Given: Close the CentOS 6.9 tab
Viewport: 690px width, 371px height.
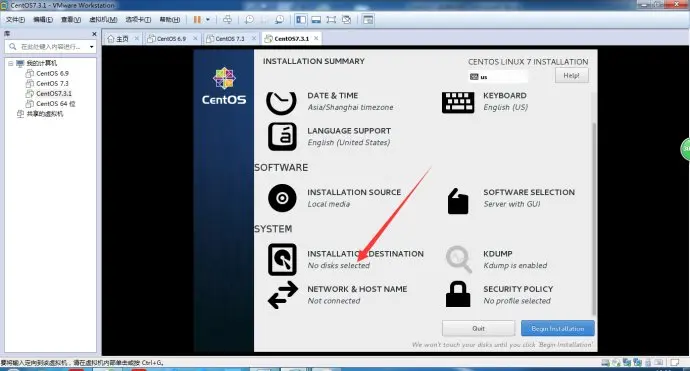Looking at the screenshot, I should pos(195,38).
